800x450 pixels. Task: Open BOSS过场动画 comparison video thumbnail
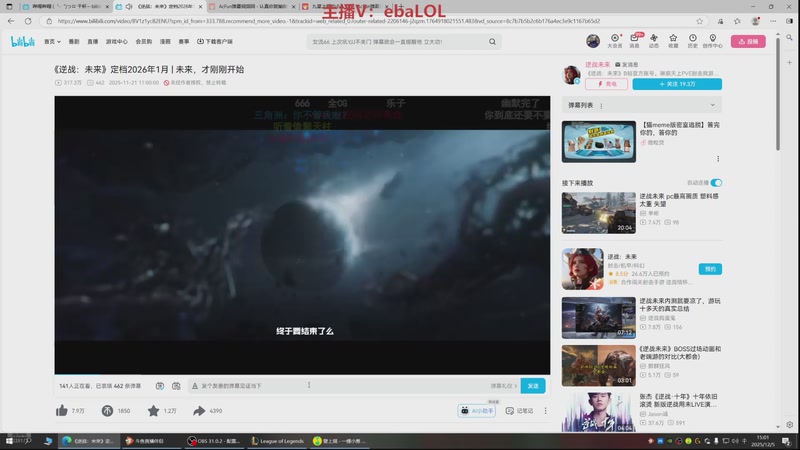click(598, 365)
